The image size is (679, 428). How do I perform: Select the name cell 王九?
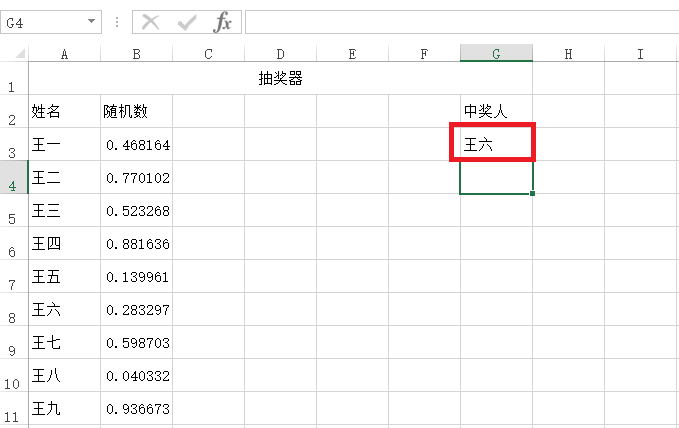coord(65,409)
